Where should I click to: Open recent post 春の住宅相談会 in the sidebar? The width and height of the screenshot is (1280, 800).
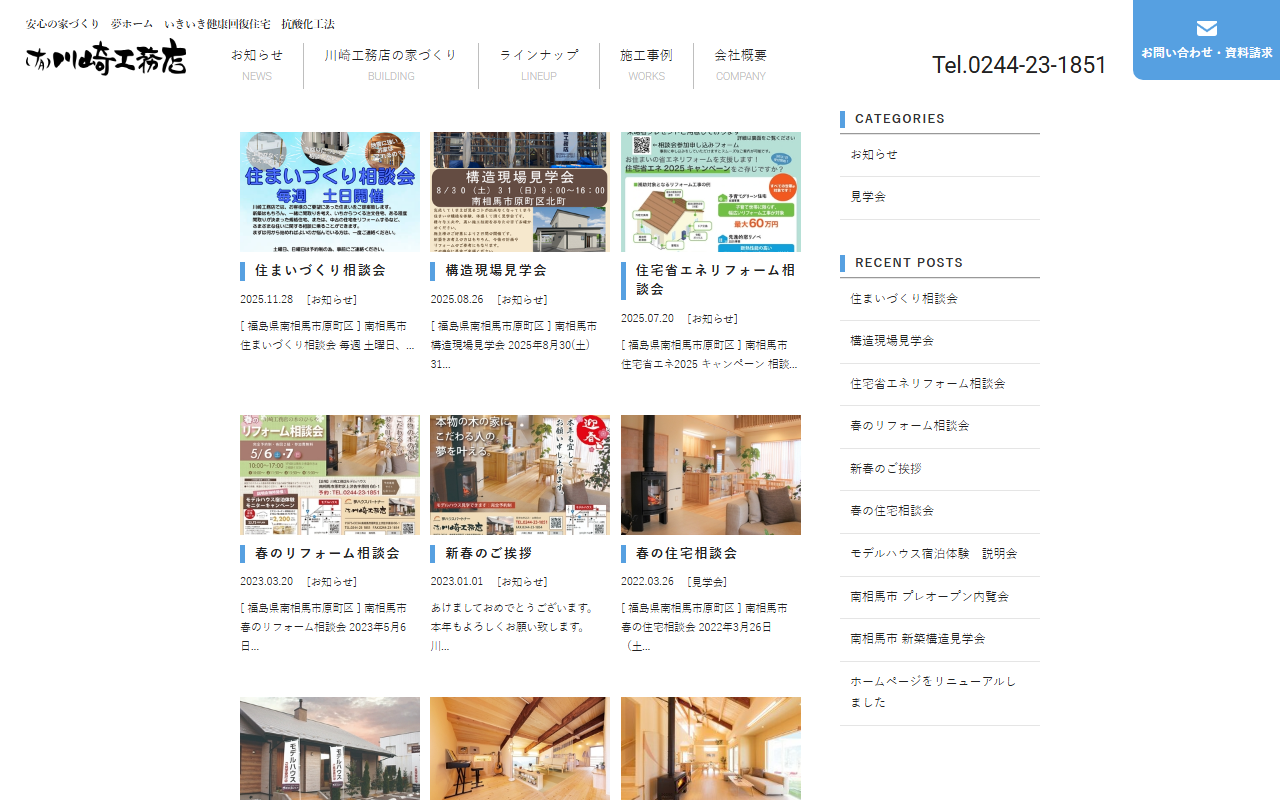[940, 511]
